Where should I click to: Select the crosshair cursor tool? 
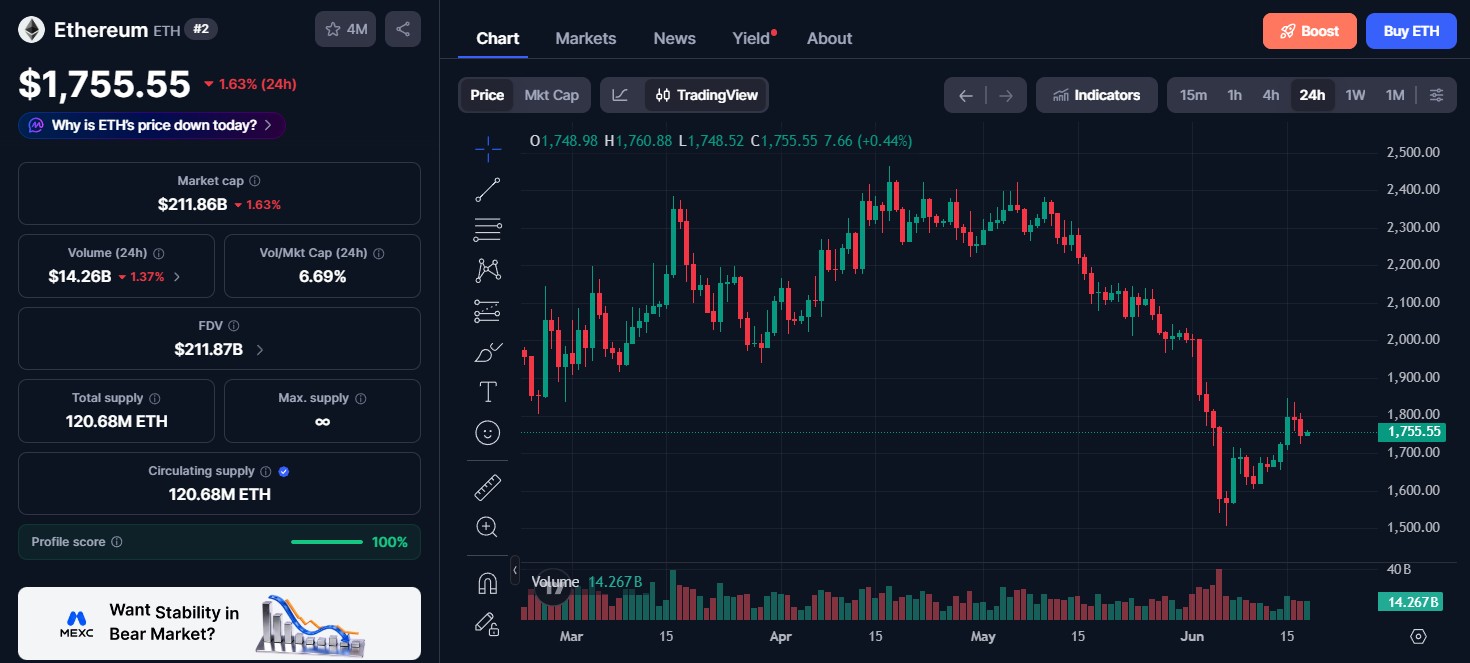click(488, 150)
